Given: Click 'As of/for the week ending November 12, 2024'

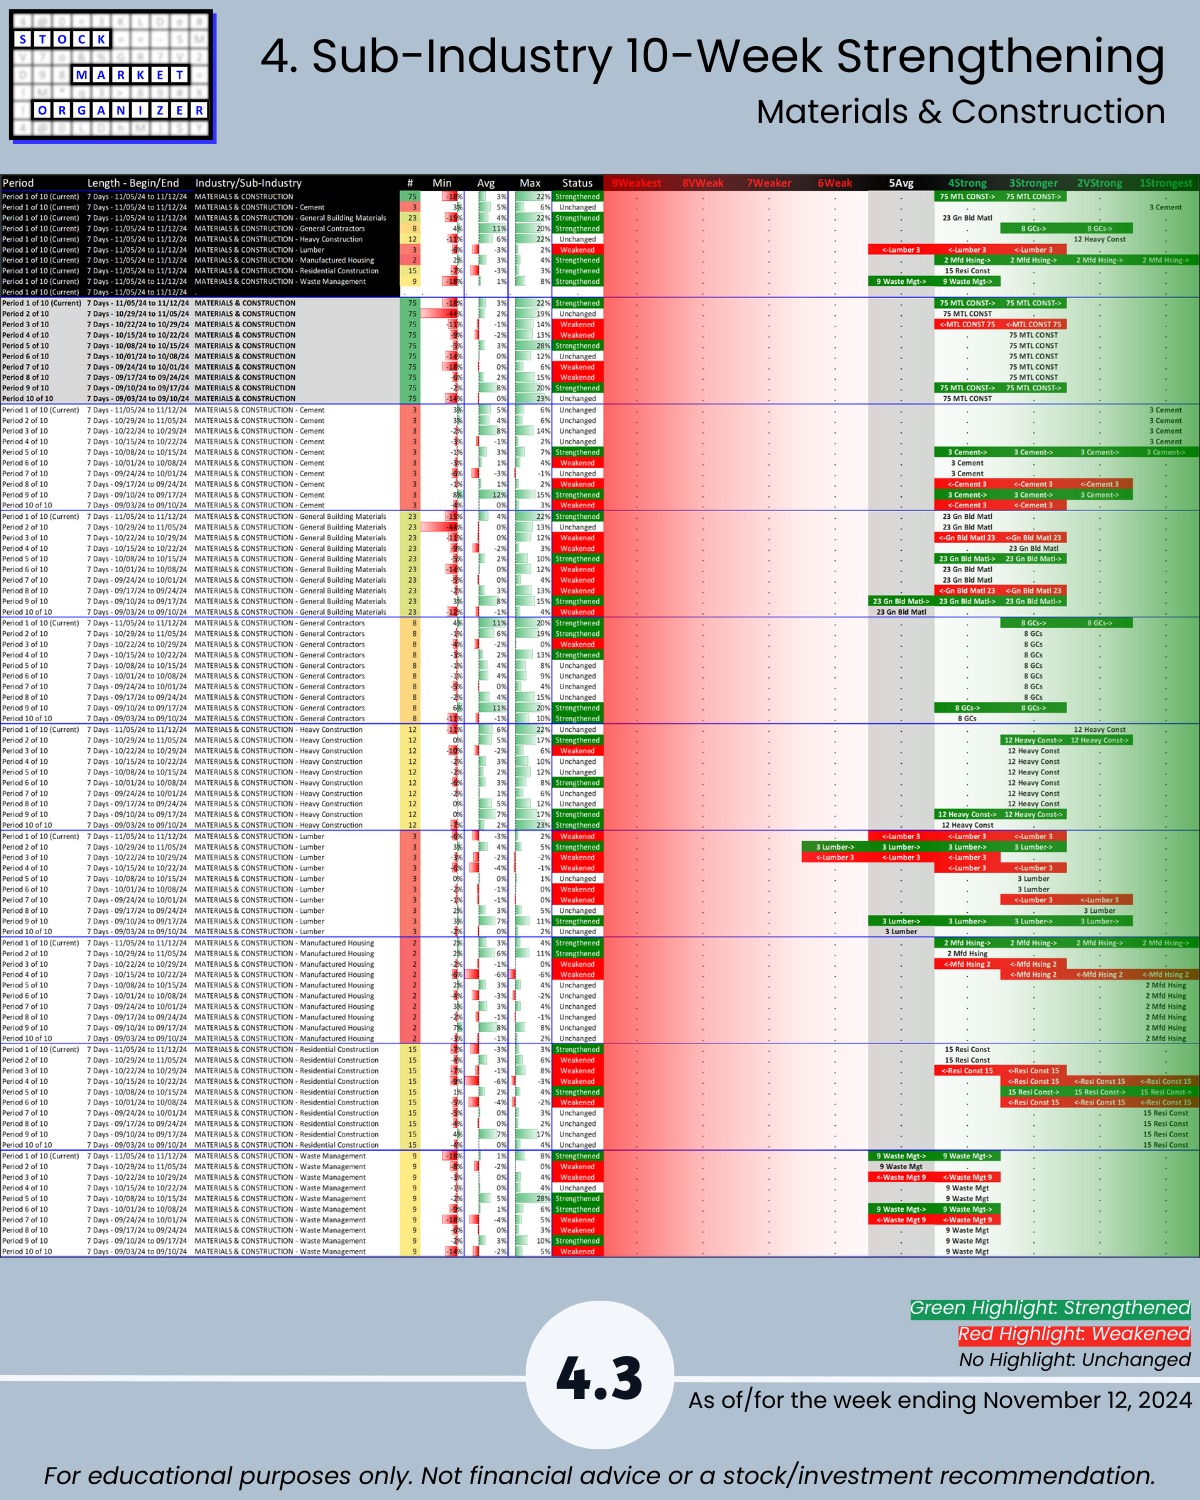Looking at the screenshot, I should [940, 1400].
